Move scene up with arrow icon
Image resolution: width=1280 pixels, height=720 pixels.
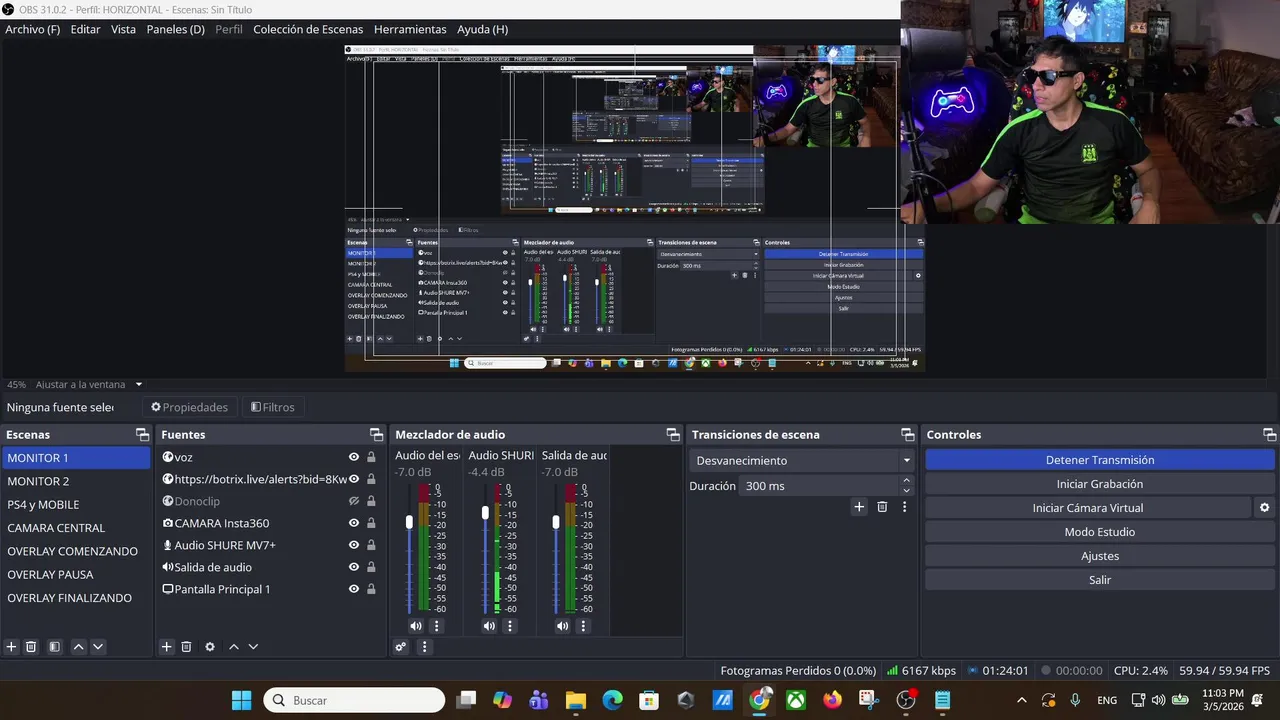click(x=79, y=647)
